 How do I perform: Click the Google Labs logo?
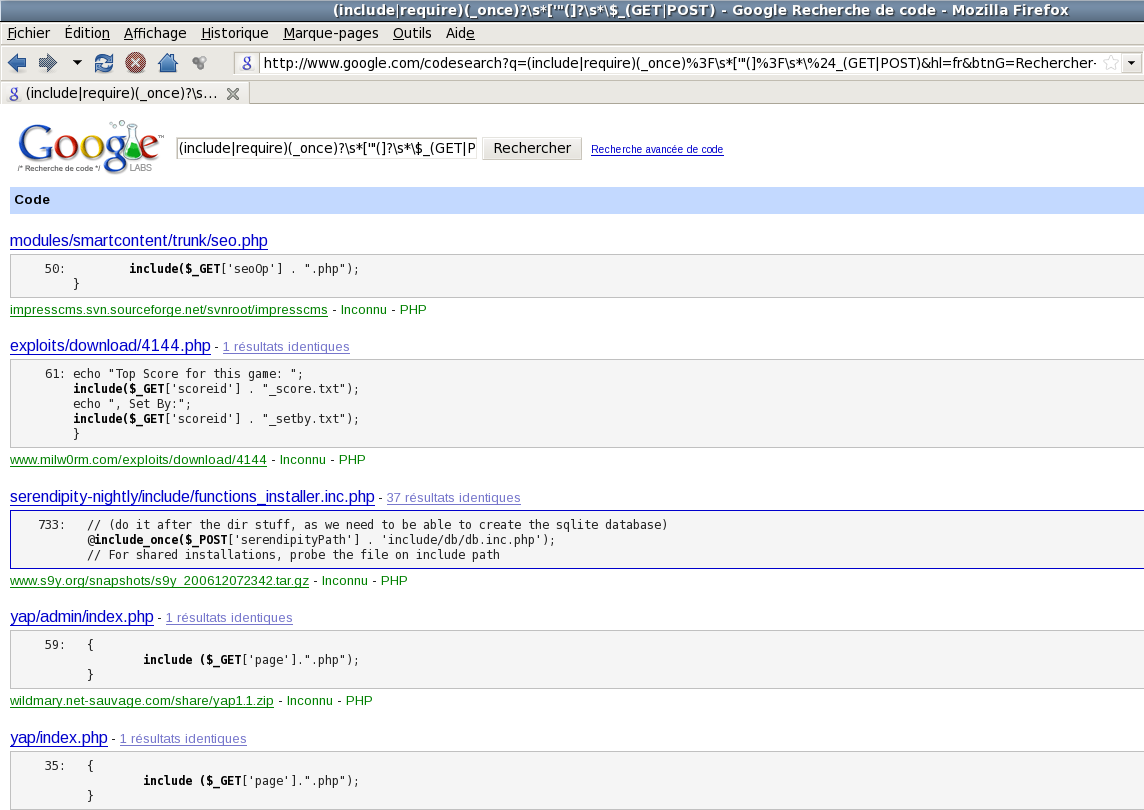tap(90, 148)
